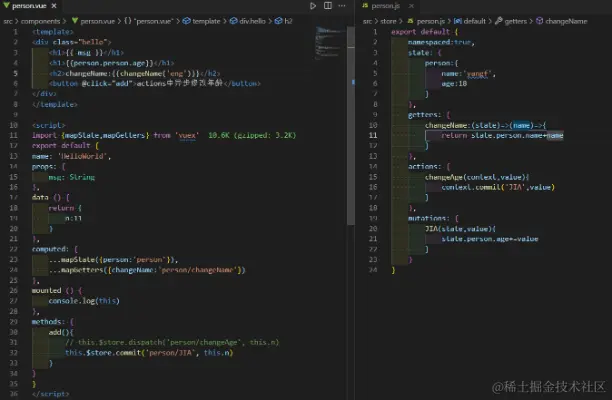
Task: Click the JS icon on person.js tab
Action: click(365, 5)
